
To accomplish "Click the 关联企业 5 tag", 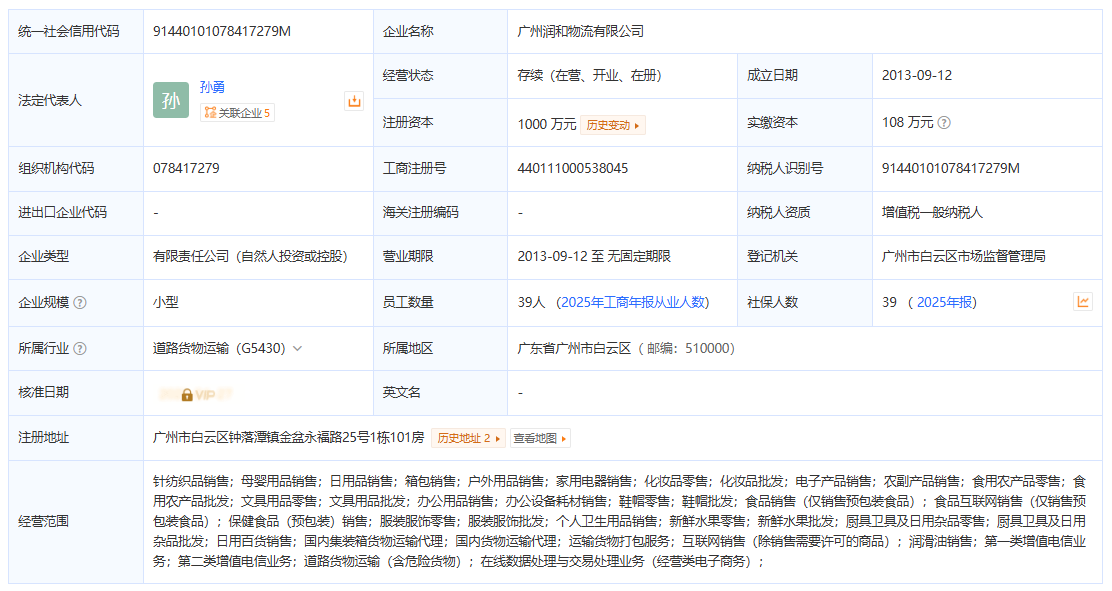I will (237, 113).
